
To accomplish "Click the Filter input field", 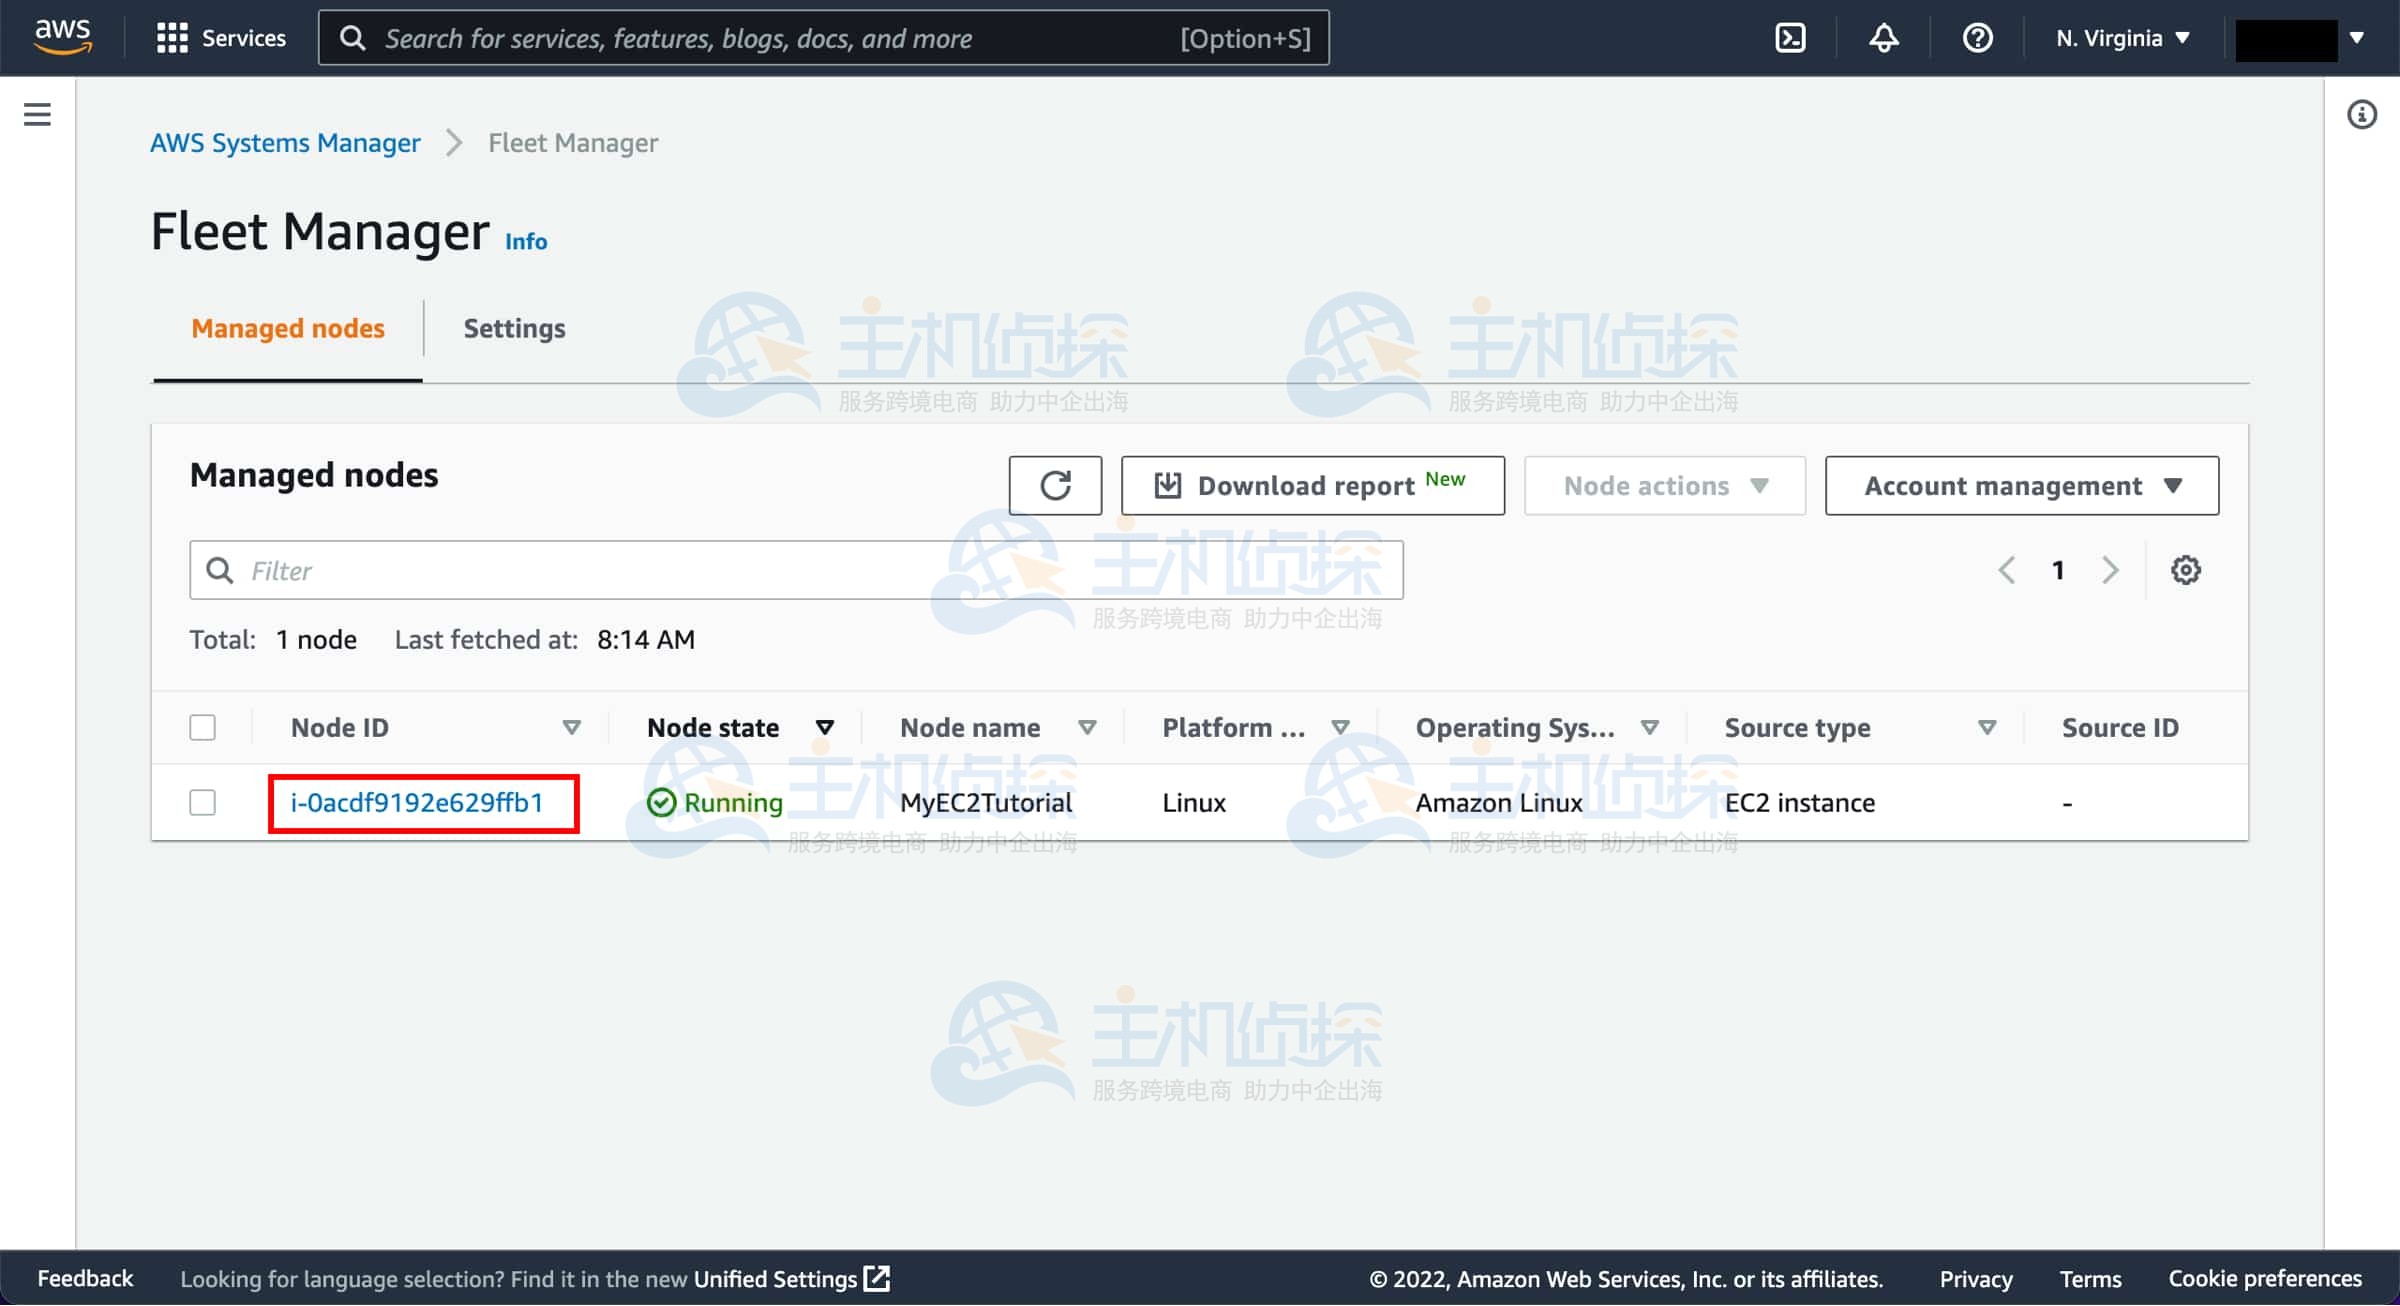I will tap(796, 570).
